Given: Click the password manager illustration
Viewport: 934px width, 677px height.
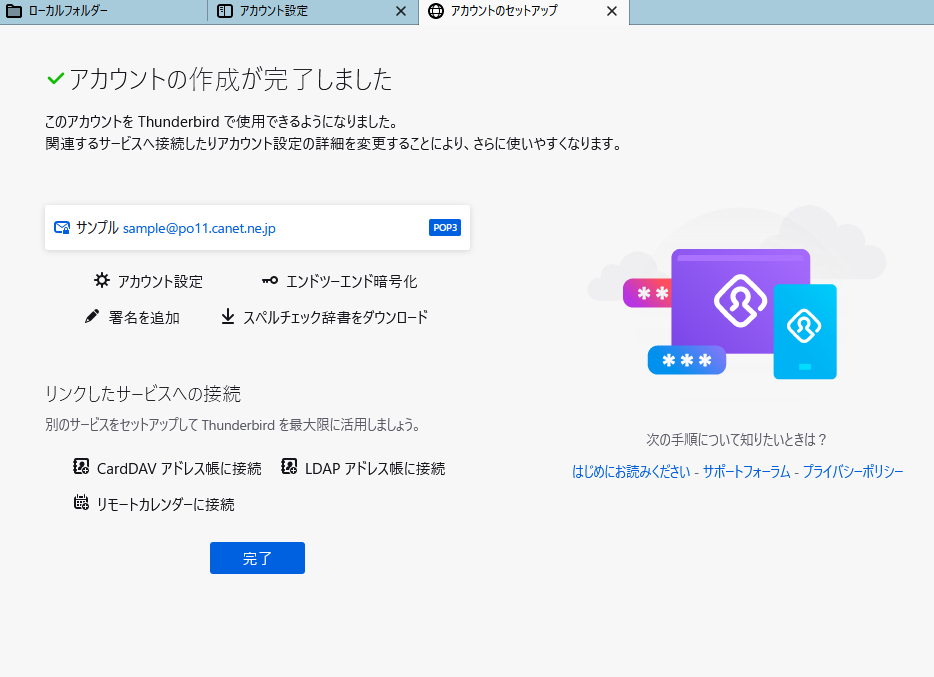Looking at the screenshot, I should (737, 304).
